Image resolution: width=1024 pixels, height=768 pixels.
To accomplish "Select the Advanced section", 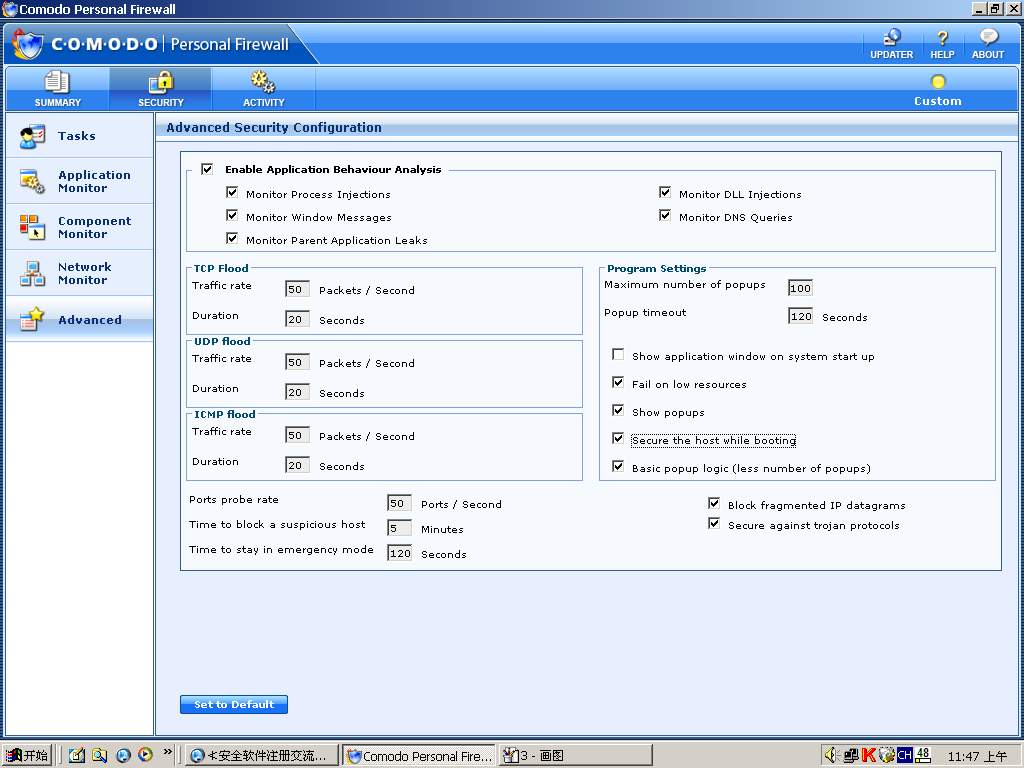I will click(x=80, y=319).
